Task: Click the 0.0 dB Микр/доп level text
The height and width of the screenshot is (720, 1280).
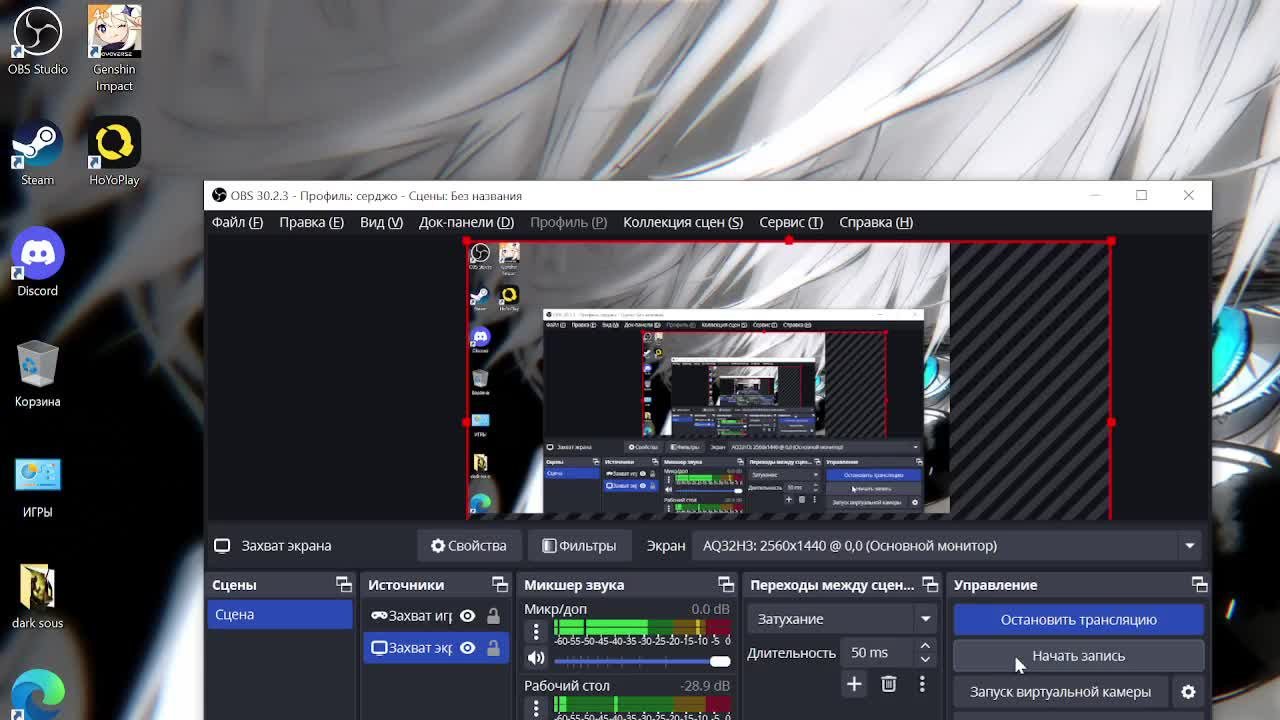Action: point(710,609)
